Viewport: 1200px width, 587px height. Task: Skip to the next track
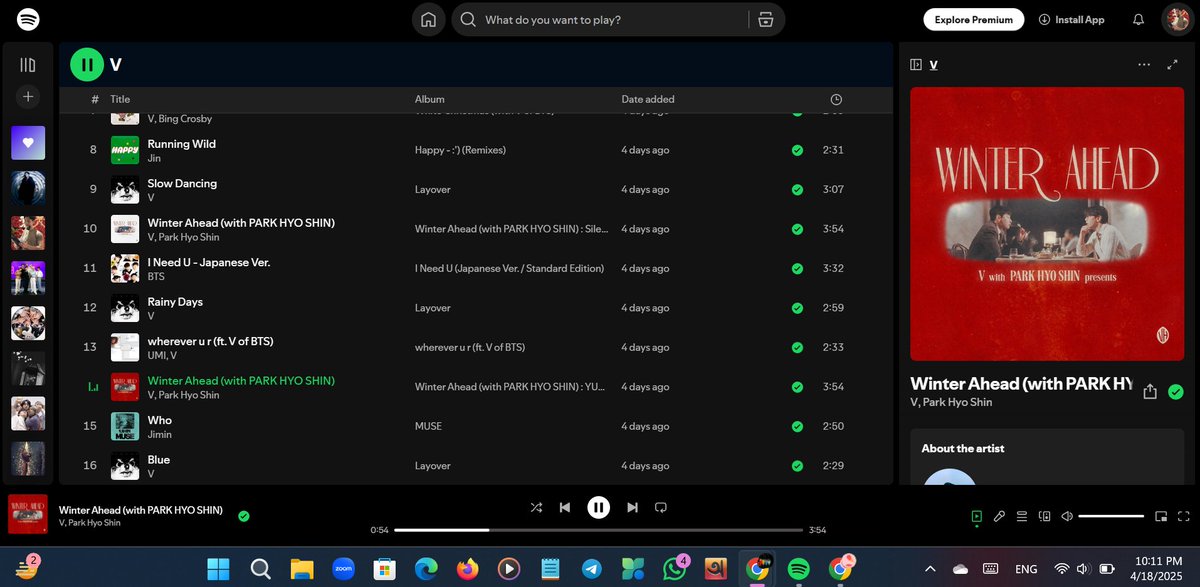click(632, 507)
